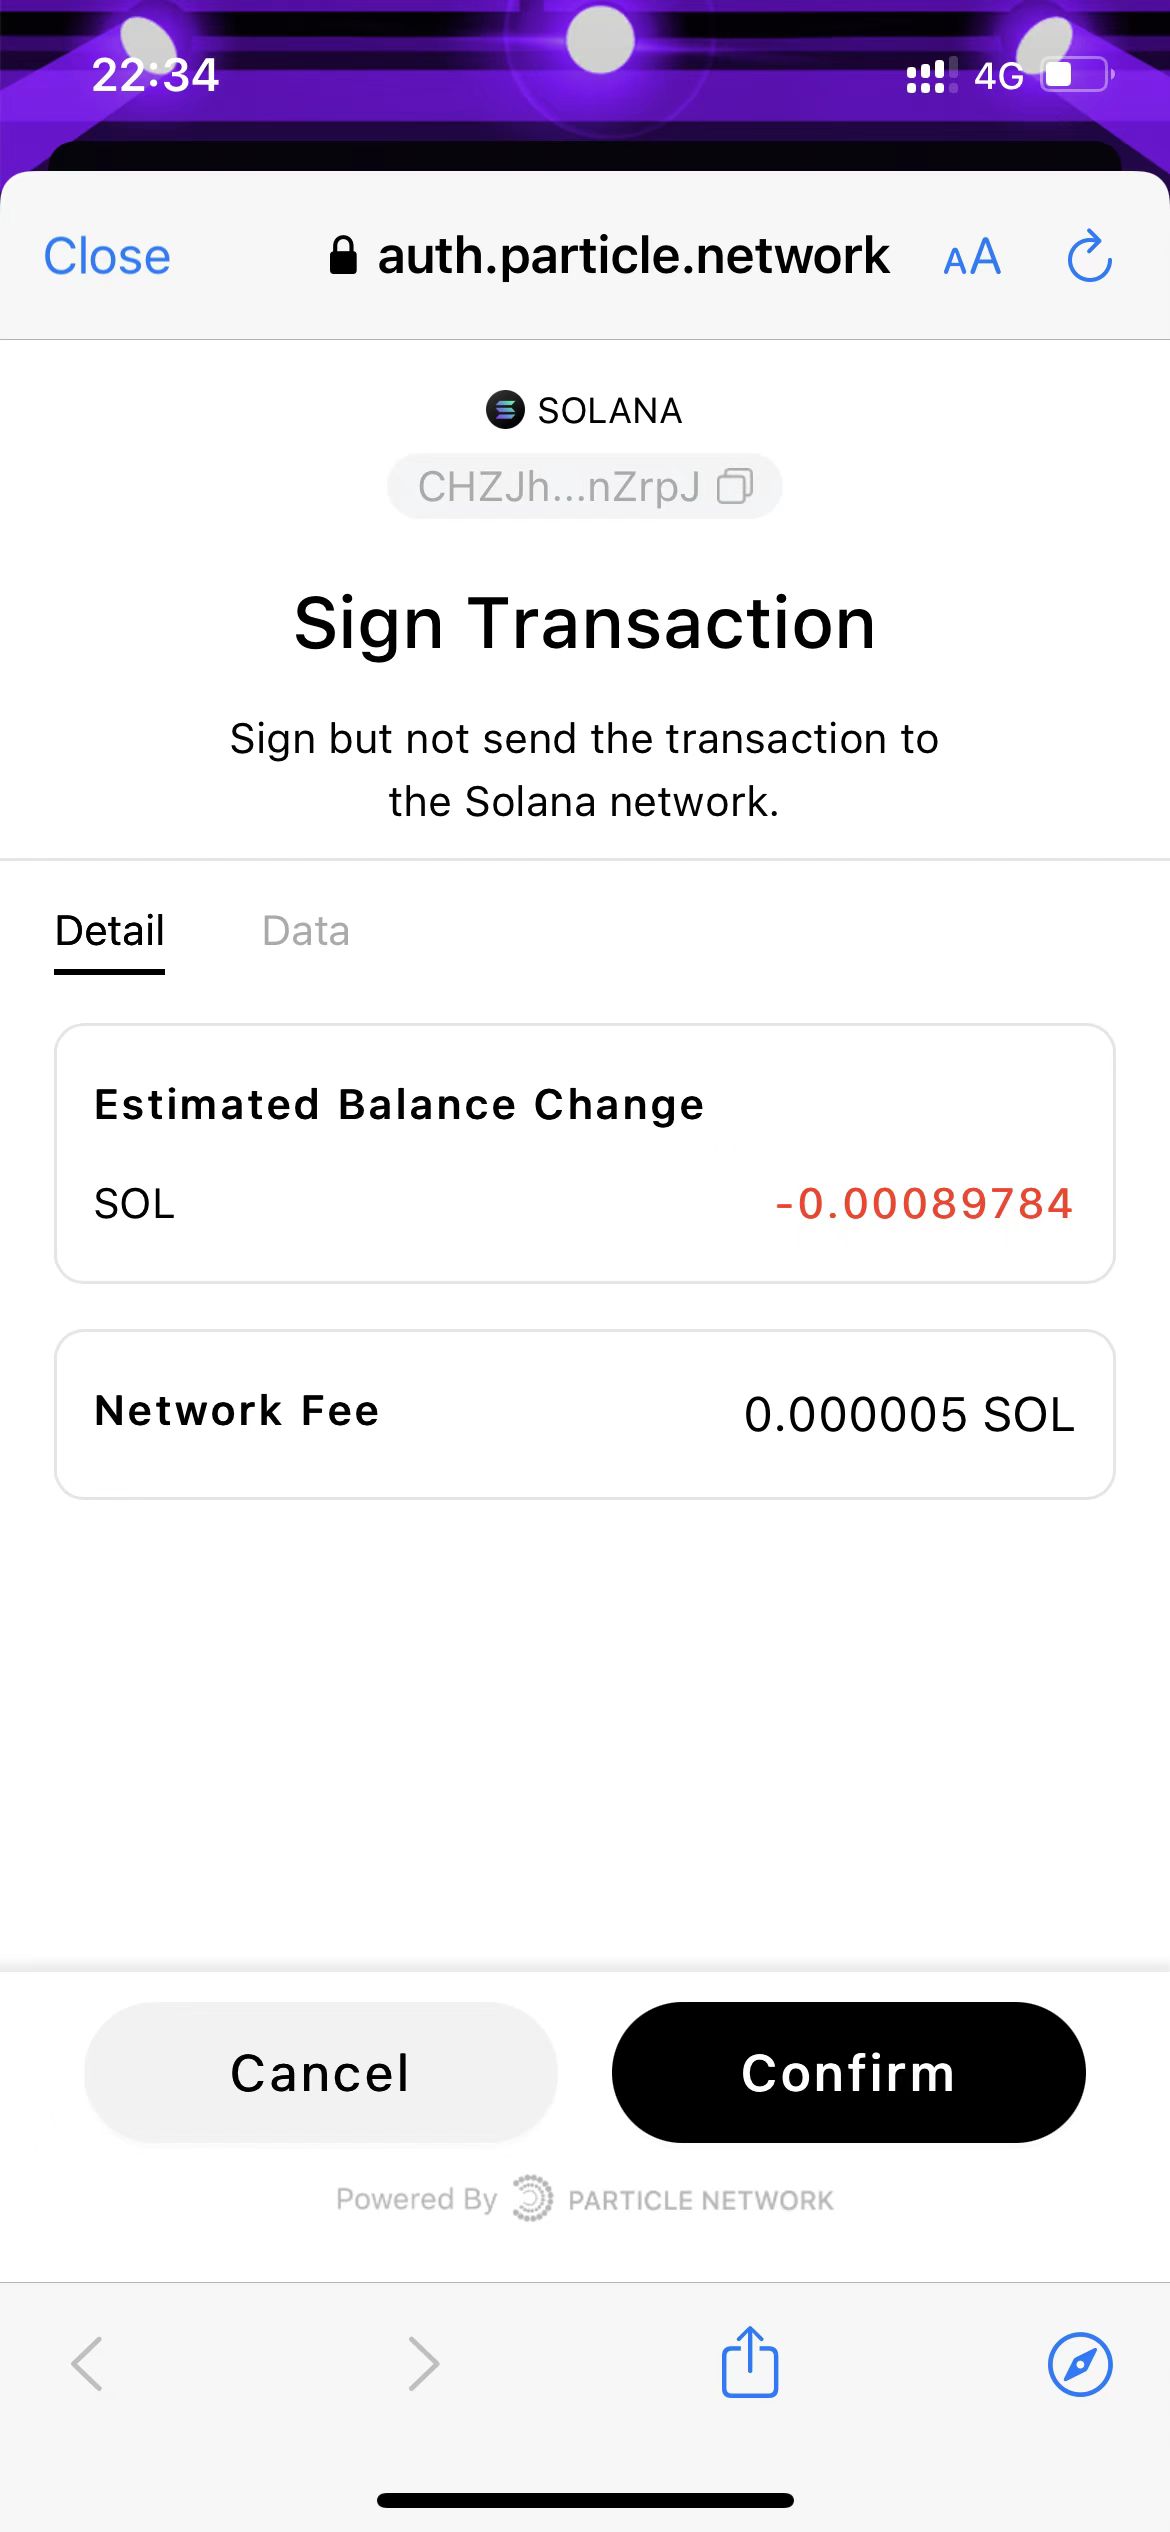Tap the Solana logo icon
The image size is (1170, 2532).
[x=505, y=410]
